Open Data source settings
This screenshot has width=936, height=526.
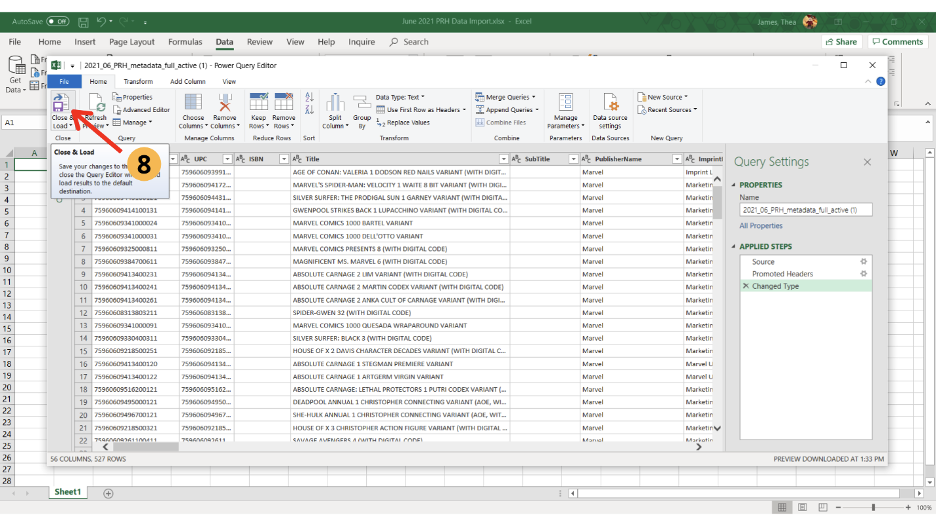(610, 111)
